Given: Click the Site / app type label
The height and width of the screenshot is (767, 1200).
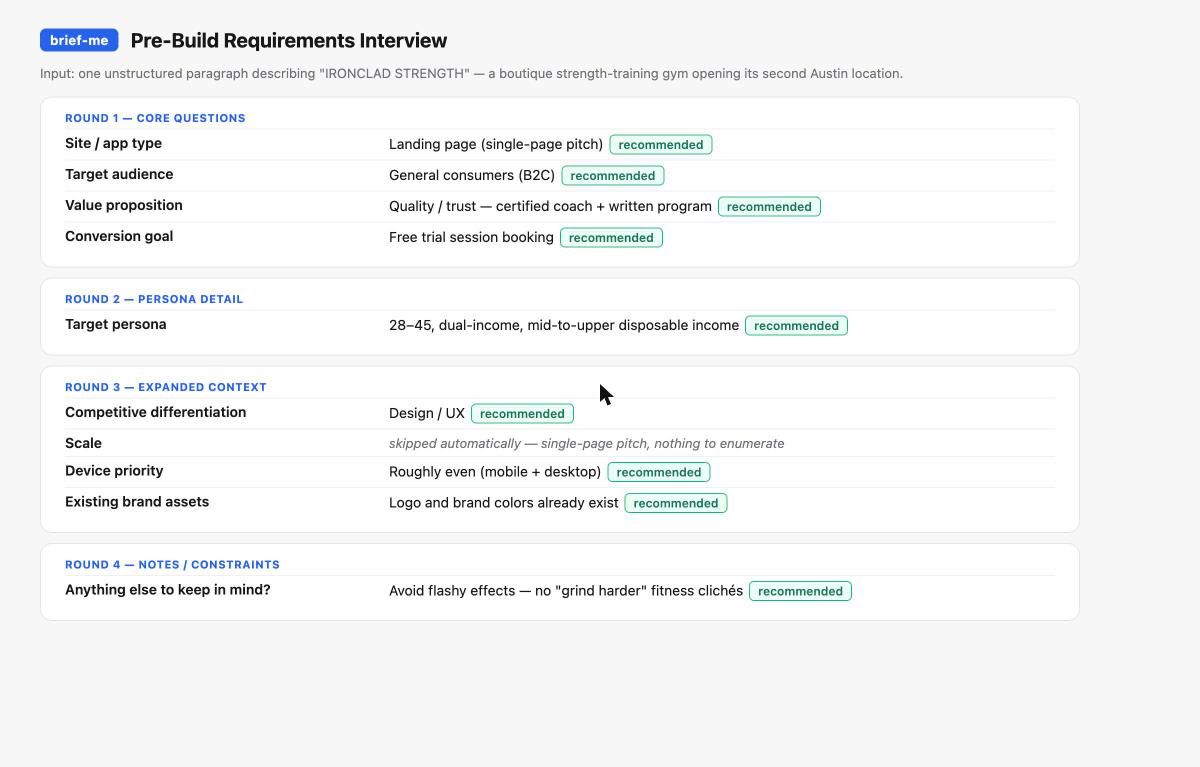Looking at the screenshot, I should [113, 143].
